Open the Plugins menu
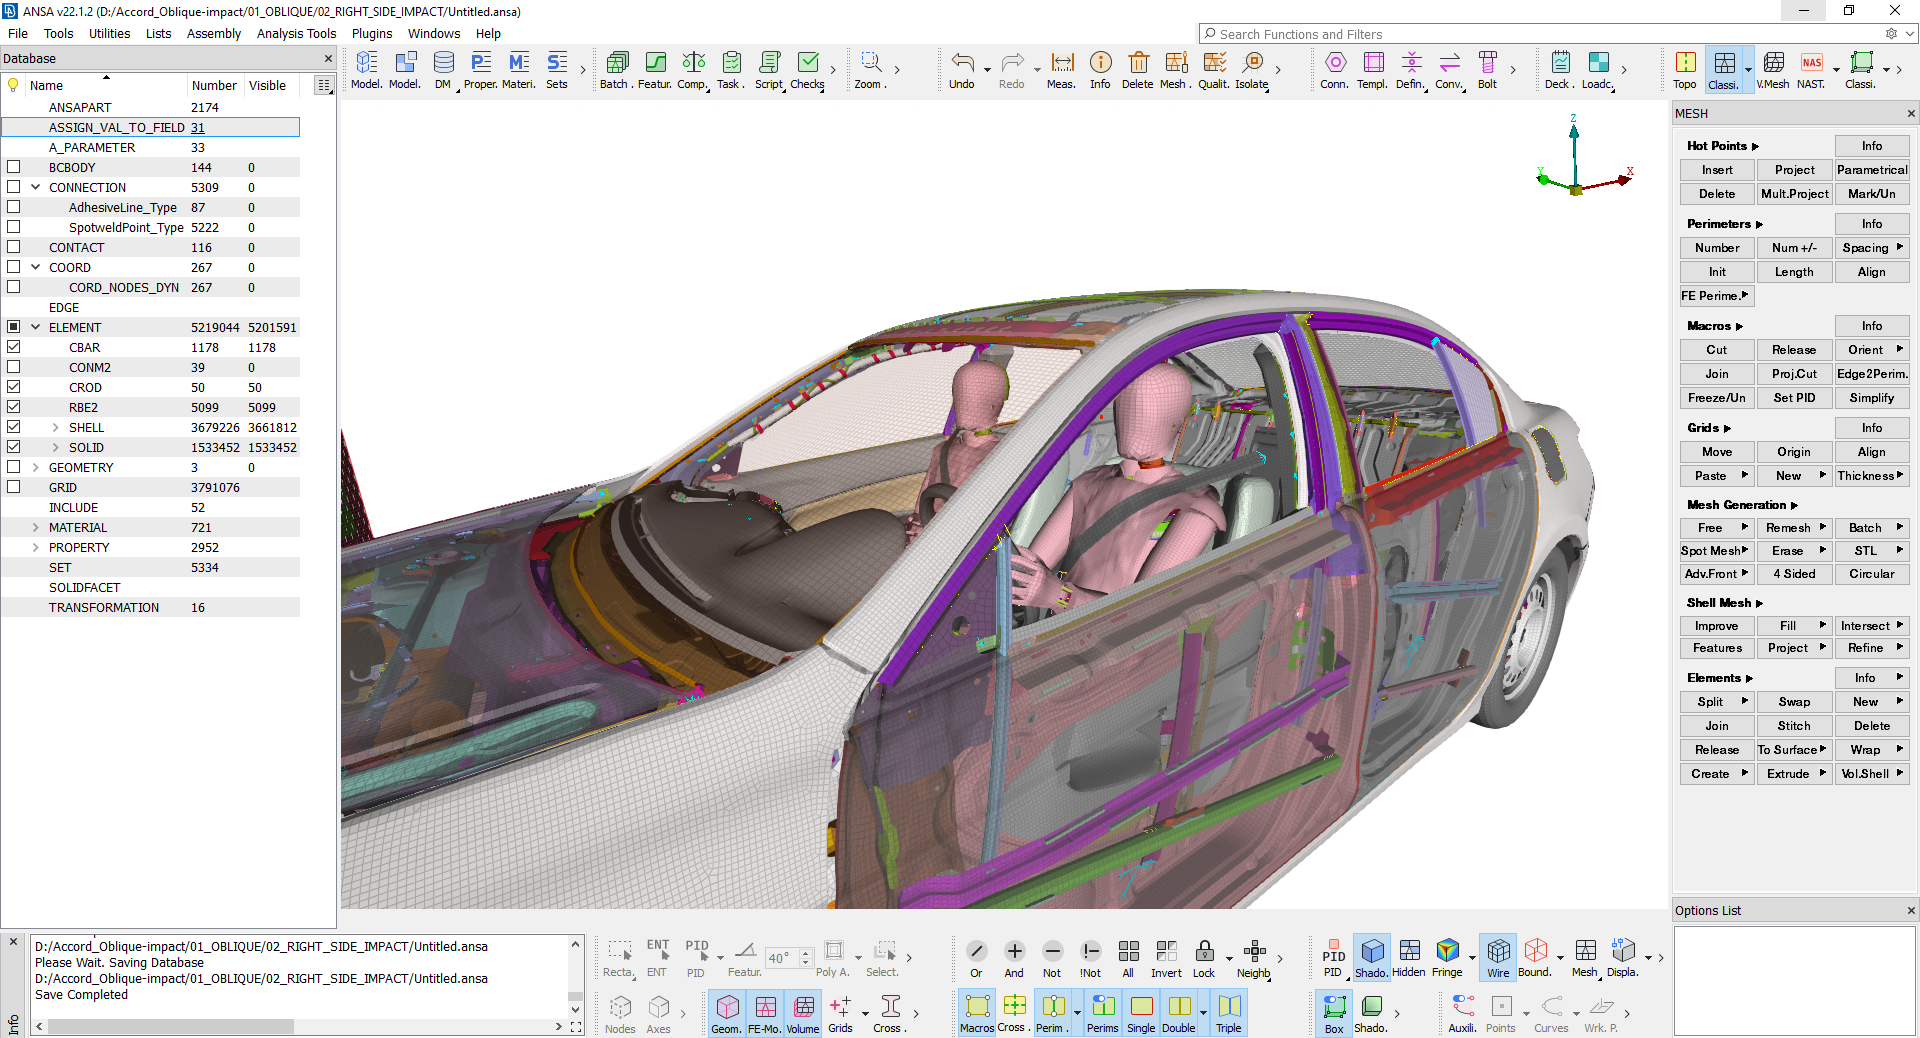The width and height of the screenshot is (1920, 1038). click(371, 33)
